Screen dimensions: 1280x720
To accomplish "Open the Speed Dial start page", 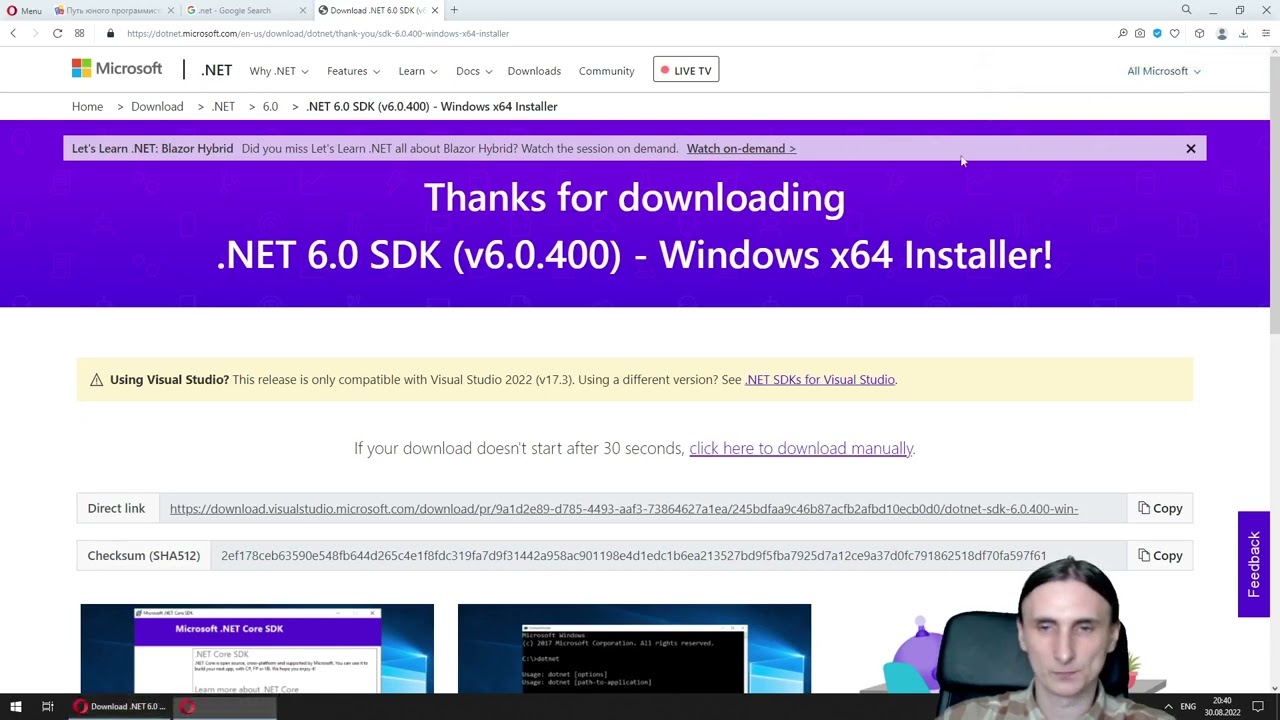I will 80,33.
